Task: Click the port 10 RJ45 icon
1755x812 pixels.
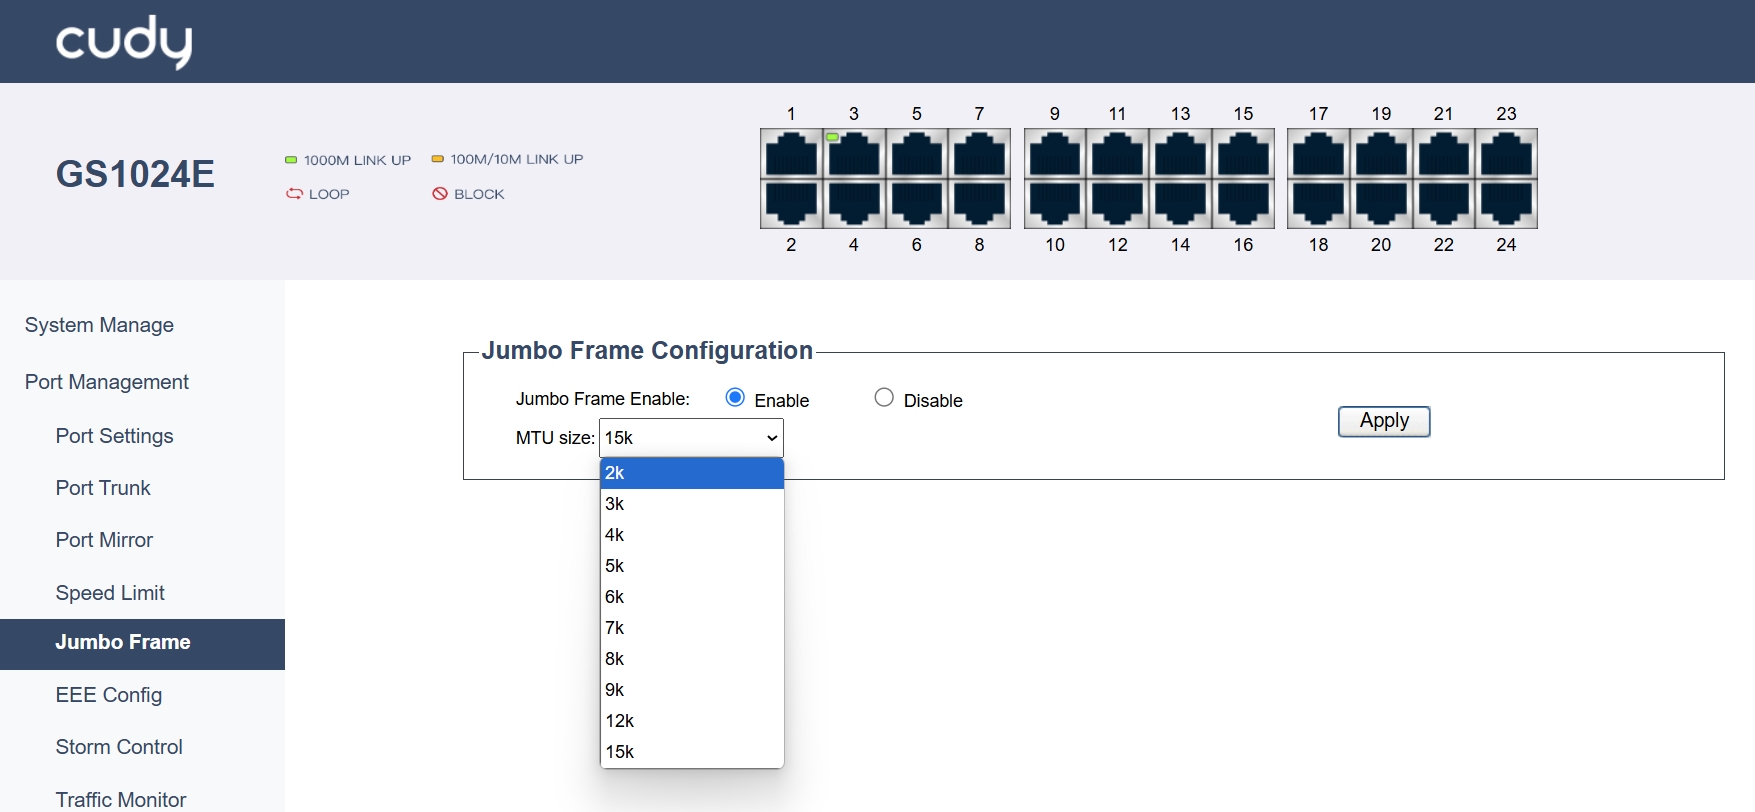Action: [1055, 203]
